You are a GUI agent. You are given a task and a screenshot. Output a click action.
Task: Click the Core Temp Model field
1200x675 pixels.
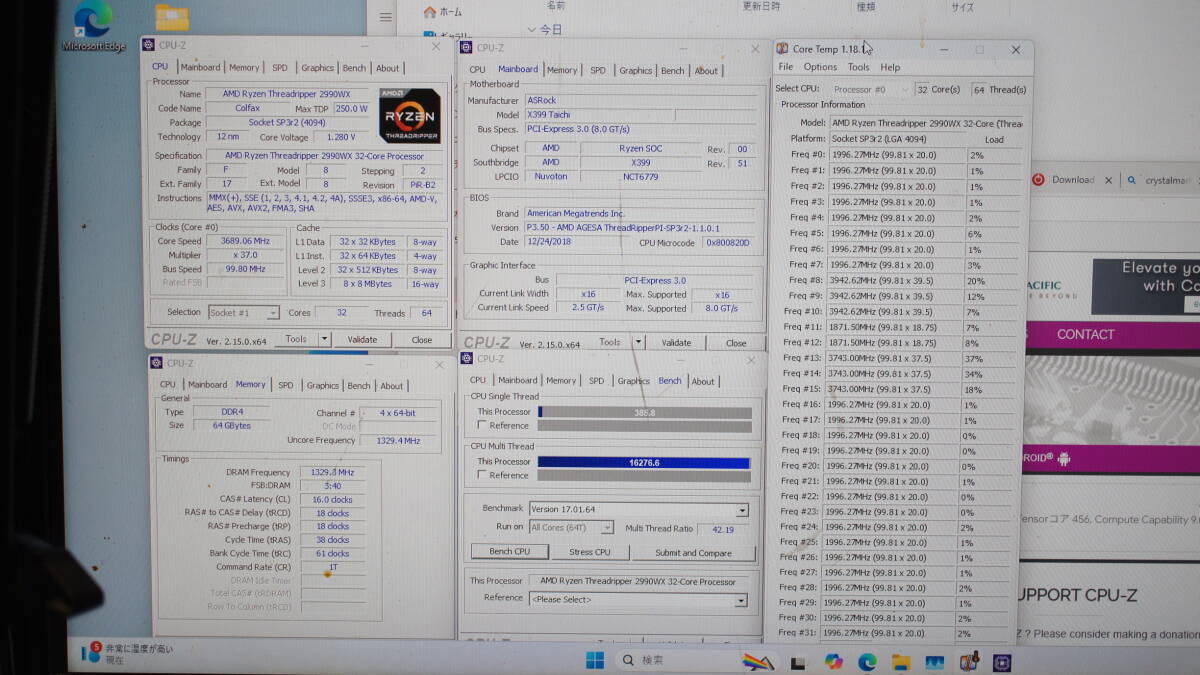[926, 123]
